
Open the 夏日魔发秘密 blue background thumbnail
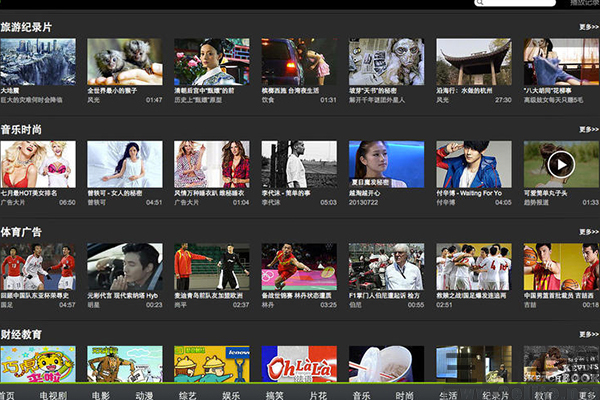[x=386, y=164]
